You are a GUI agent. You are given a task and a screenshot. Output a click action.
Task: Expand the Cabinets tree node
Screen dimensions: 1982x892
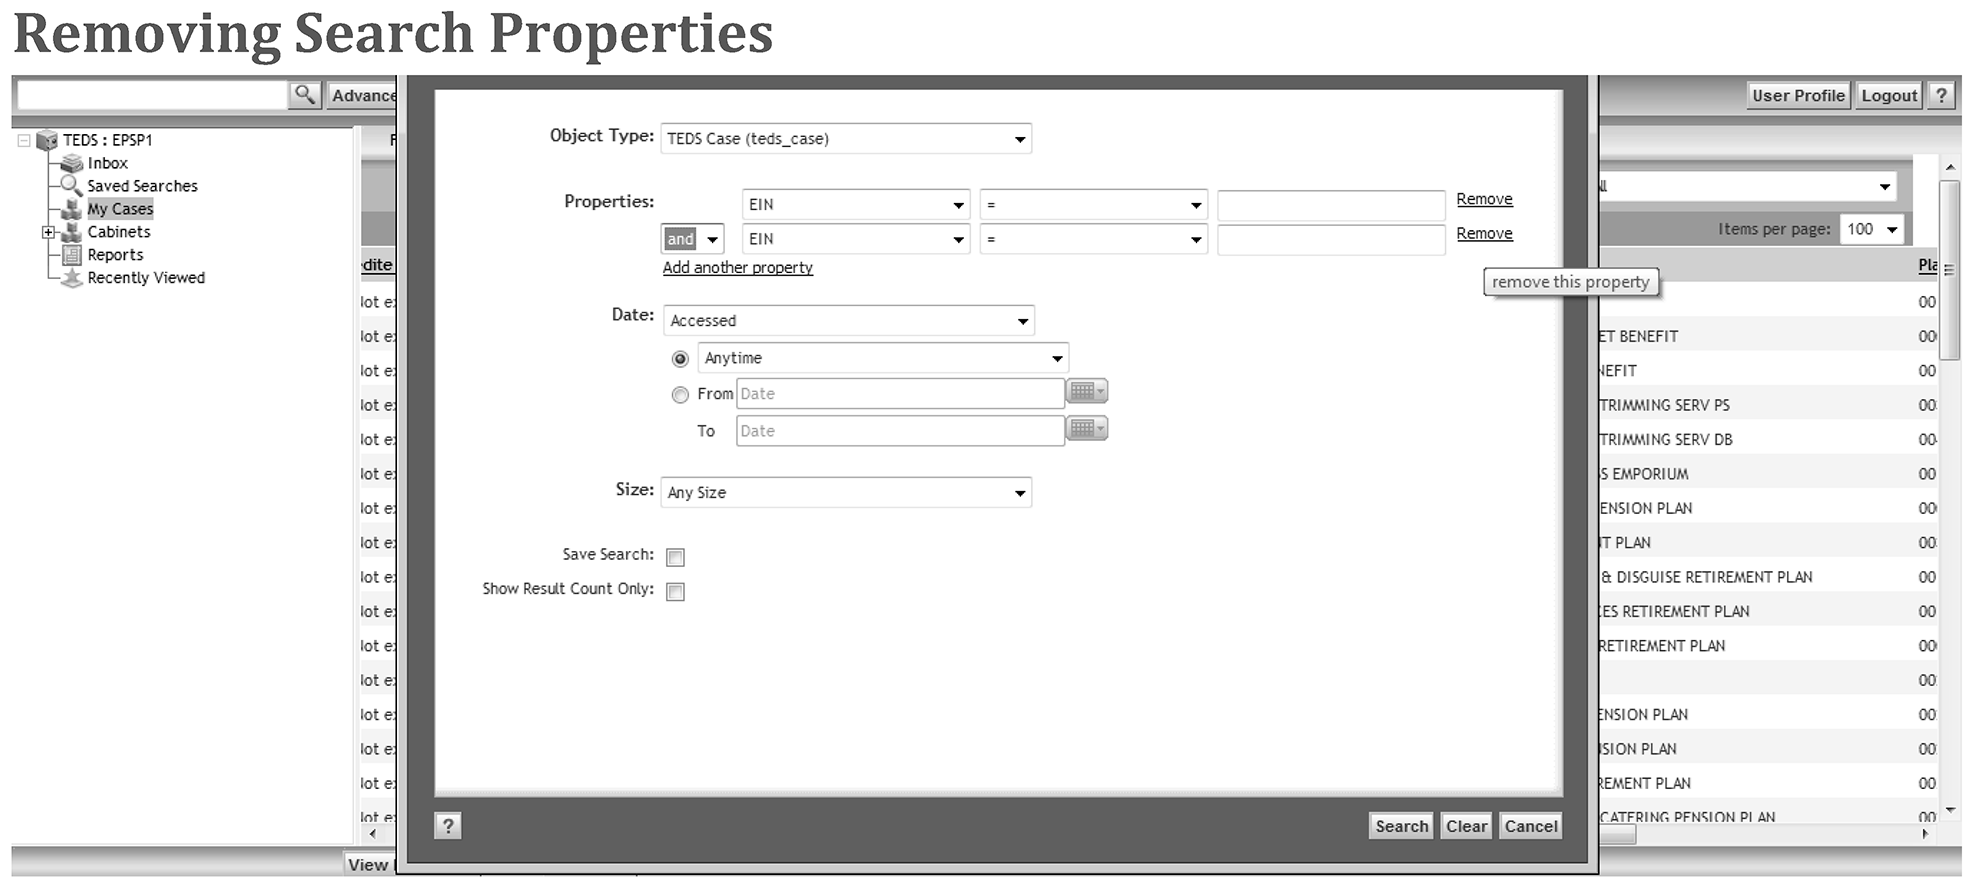(48, 232)
